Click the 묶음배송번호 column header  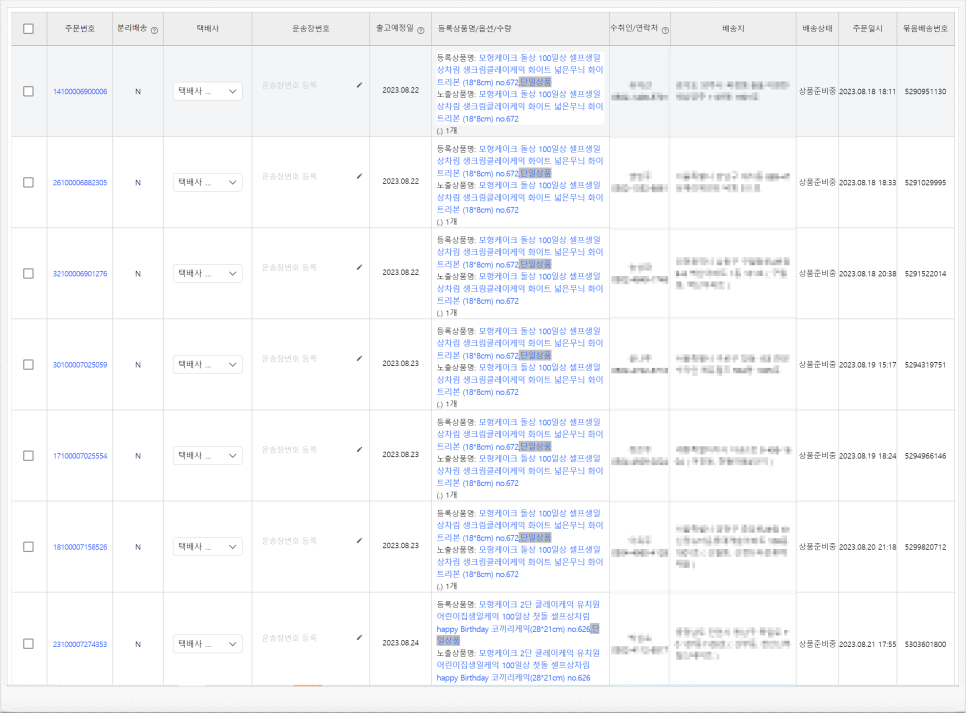click(925, 29)
